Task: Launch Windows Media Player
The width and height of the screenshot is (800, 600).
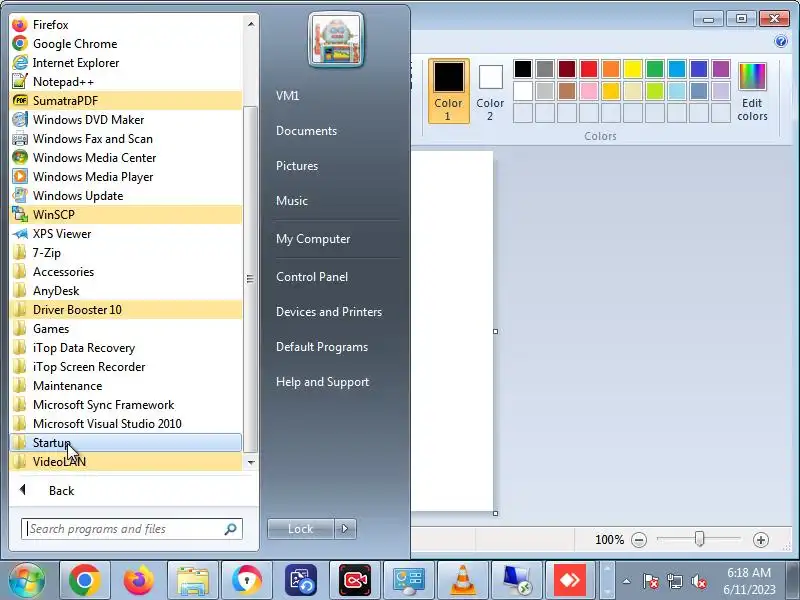Action: (x=126, y=177)
